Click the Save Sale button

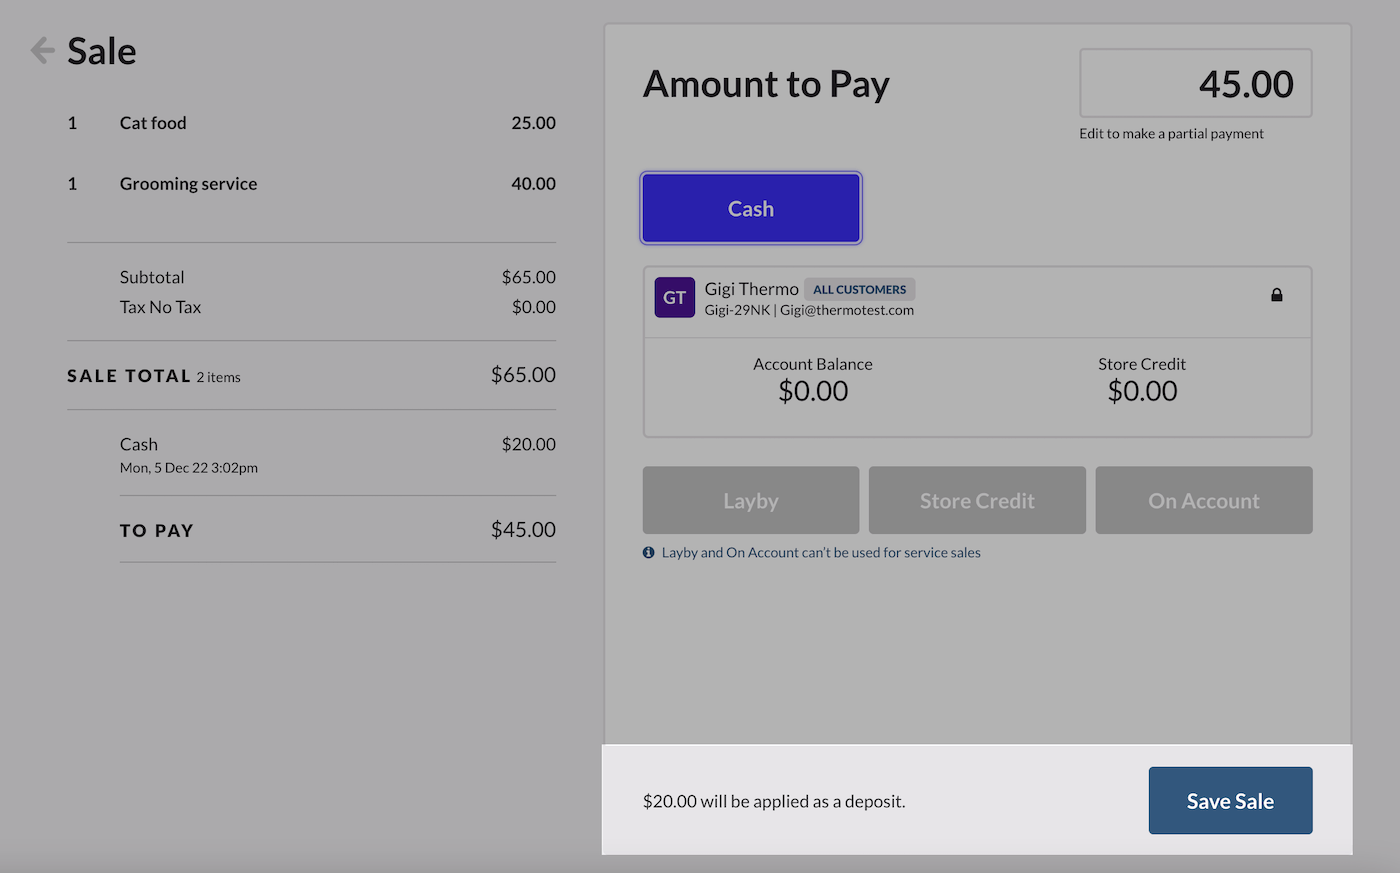(1230, 800)
